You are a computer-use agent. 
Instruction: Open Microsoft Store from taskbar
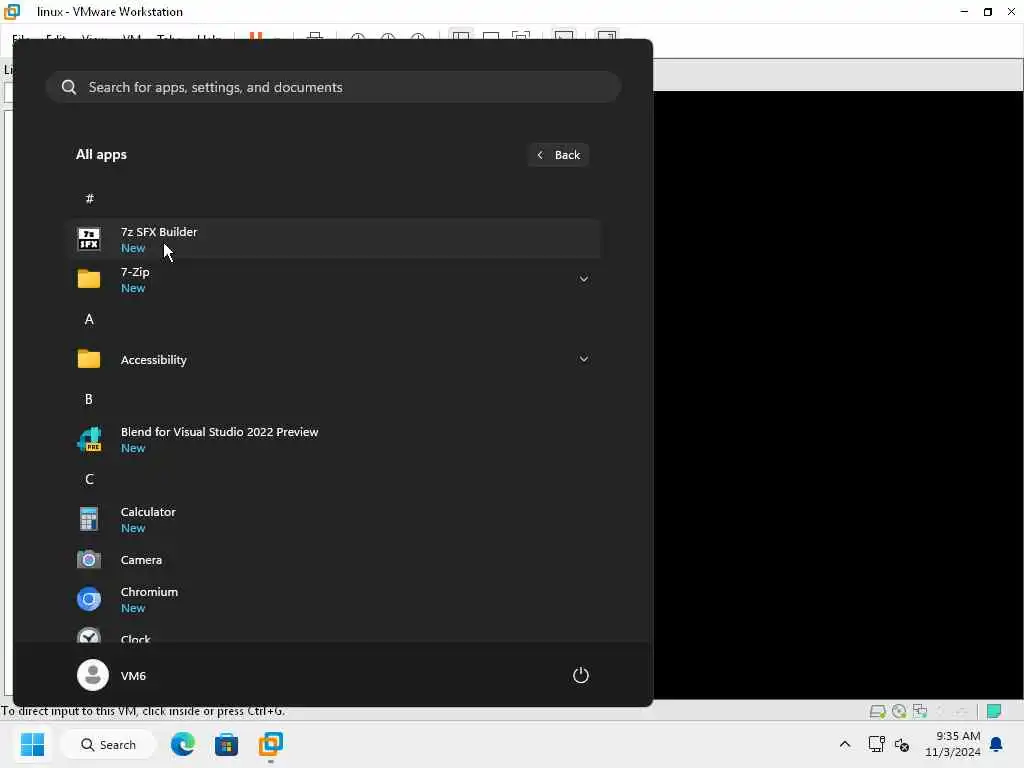[227, 744]
